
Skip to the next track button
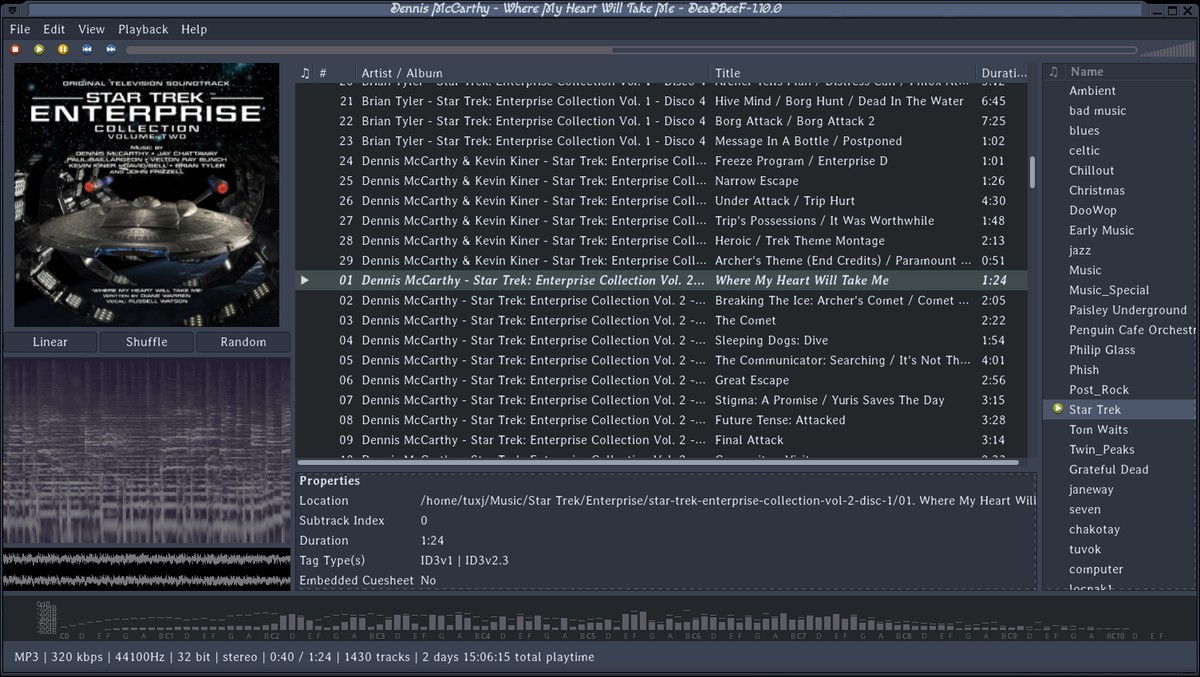(x=111, y=48)
